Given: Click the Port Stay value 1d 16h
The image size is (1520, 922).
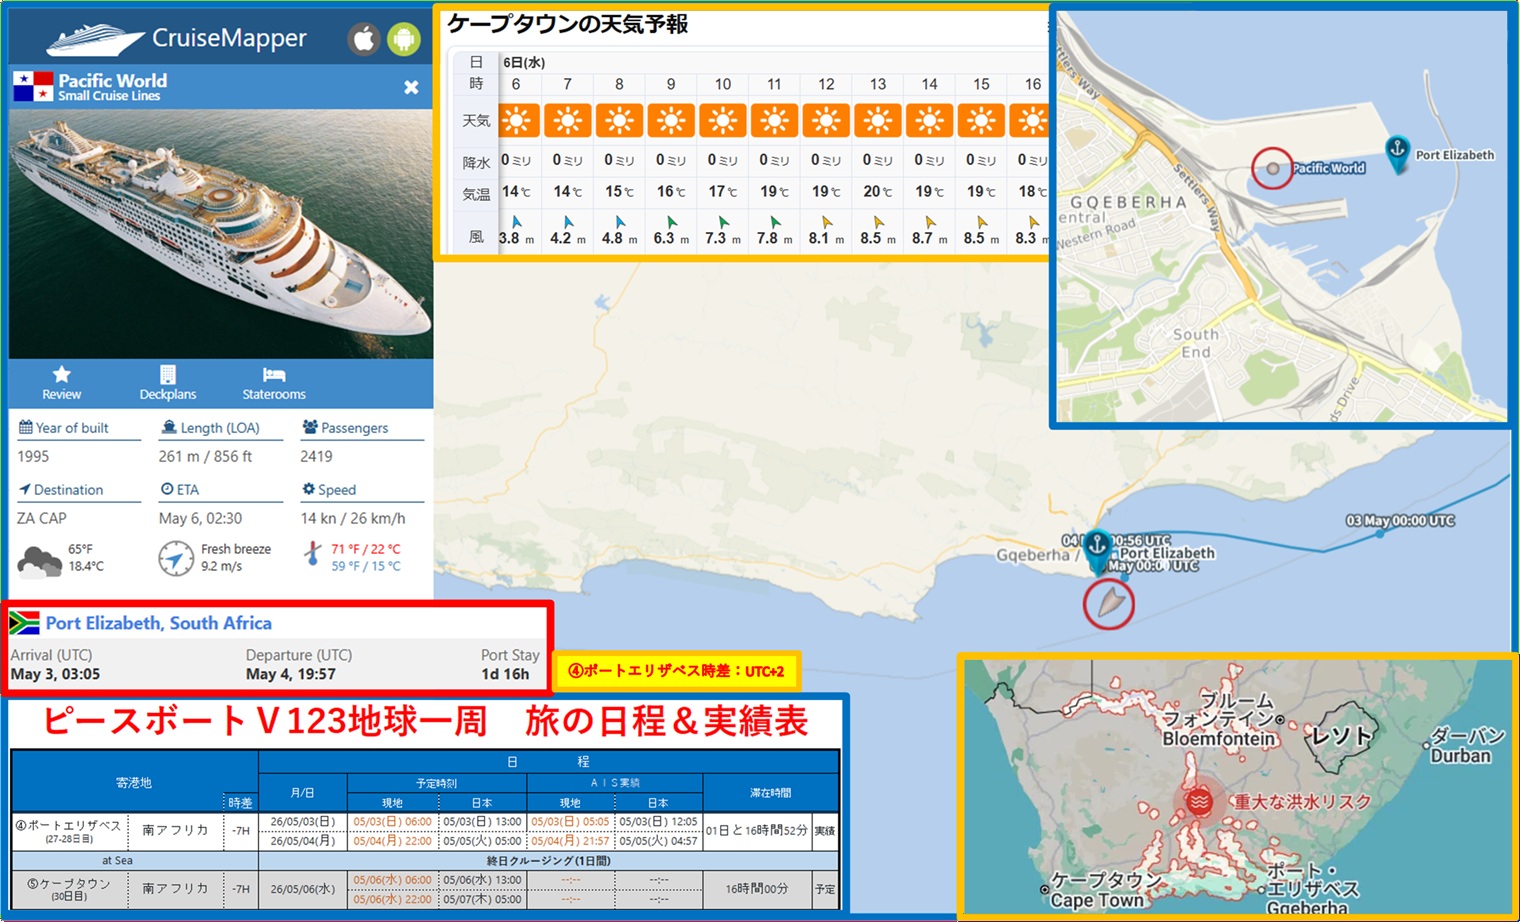Looking at the screenshot, I should (505, 674).
